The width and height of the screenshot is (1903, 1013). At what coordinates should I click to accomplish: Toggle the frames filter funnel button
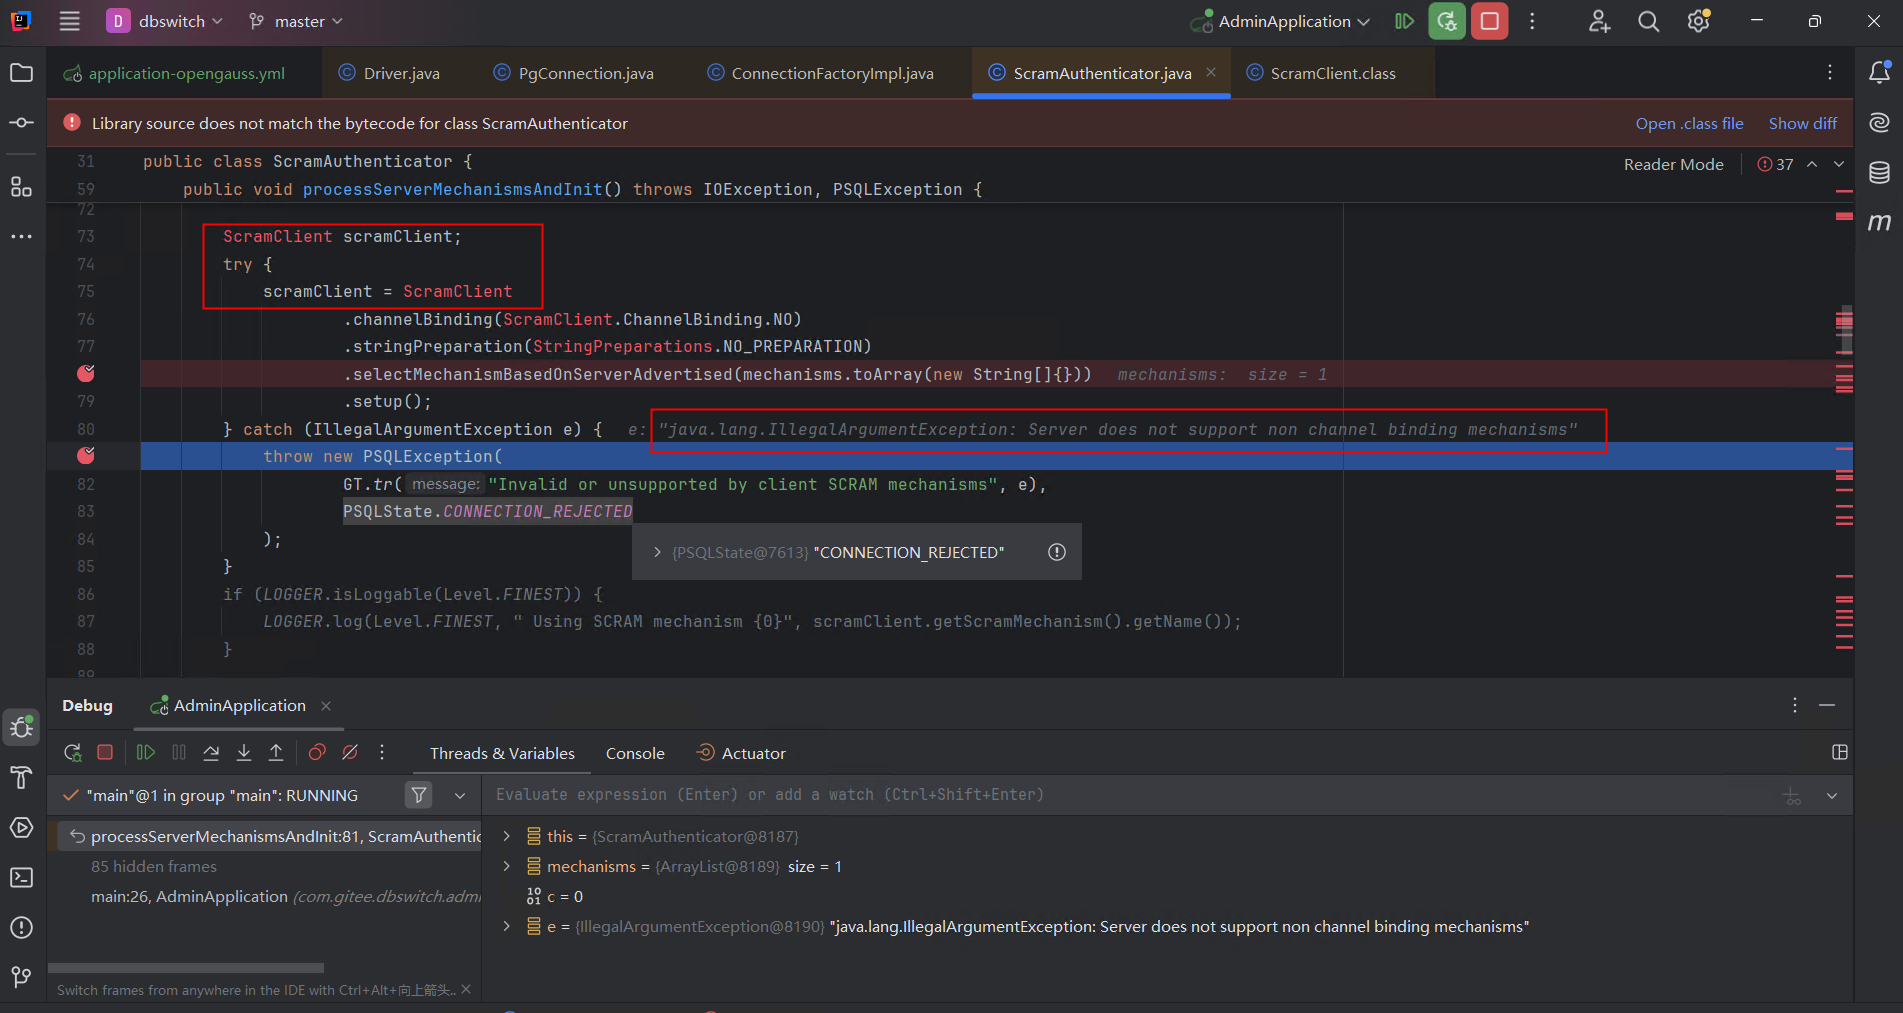tap(419, 795)
